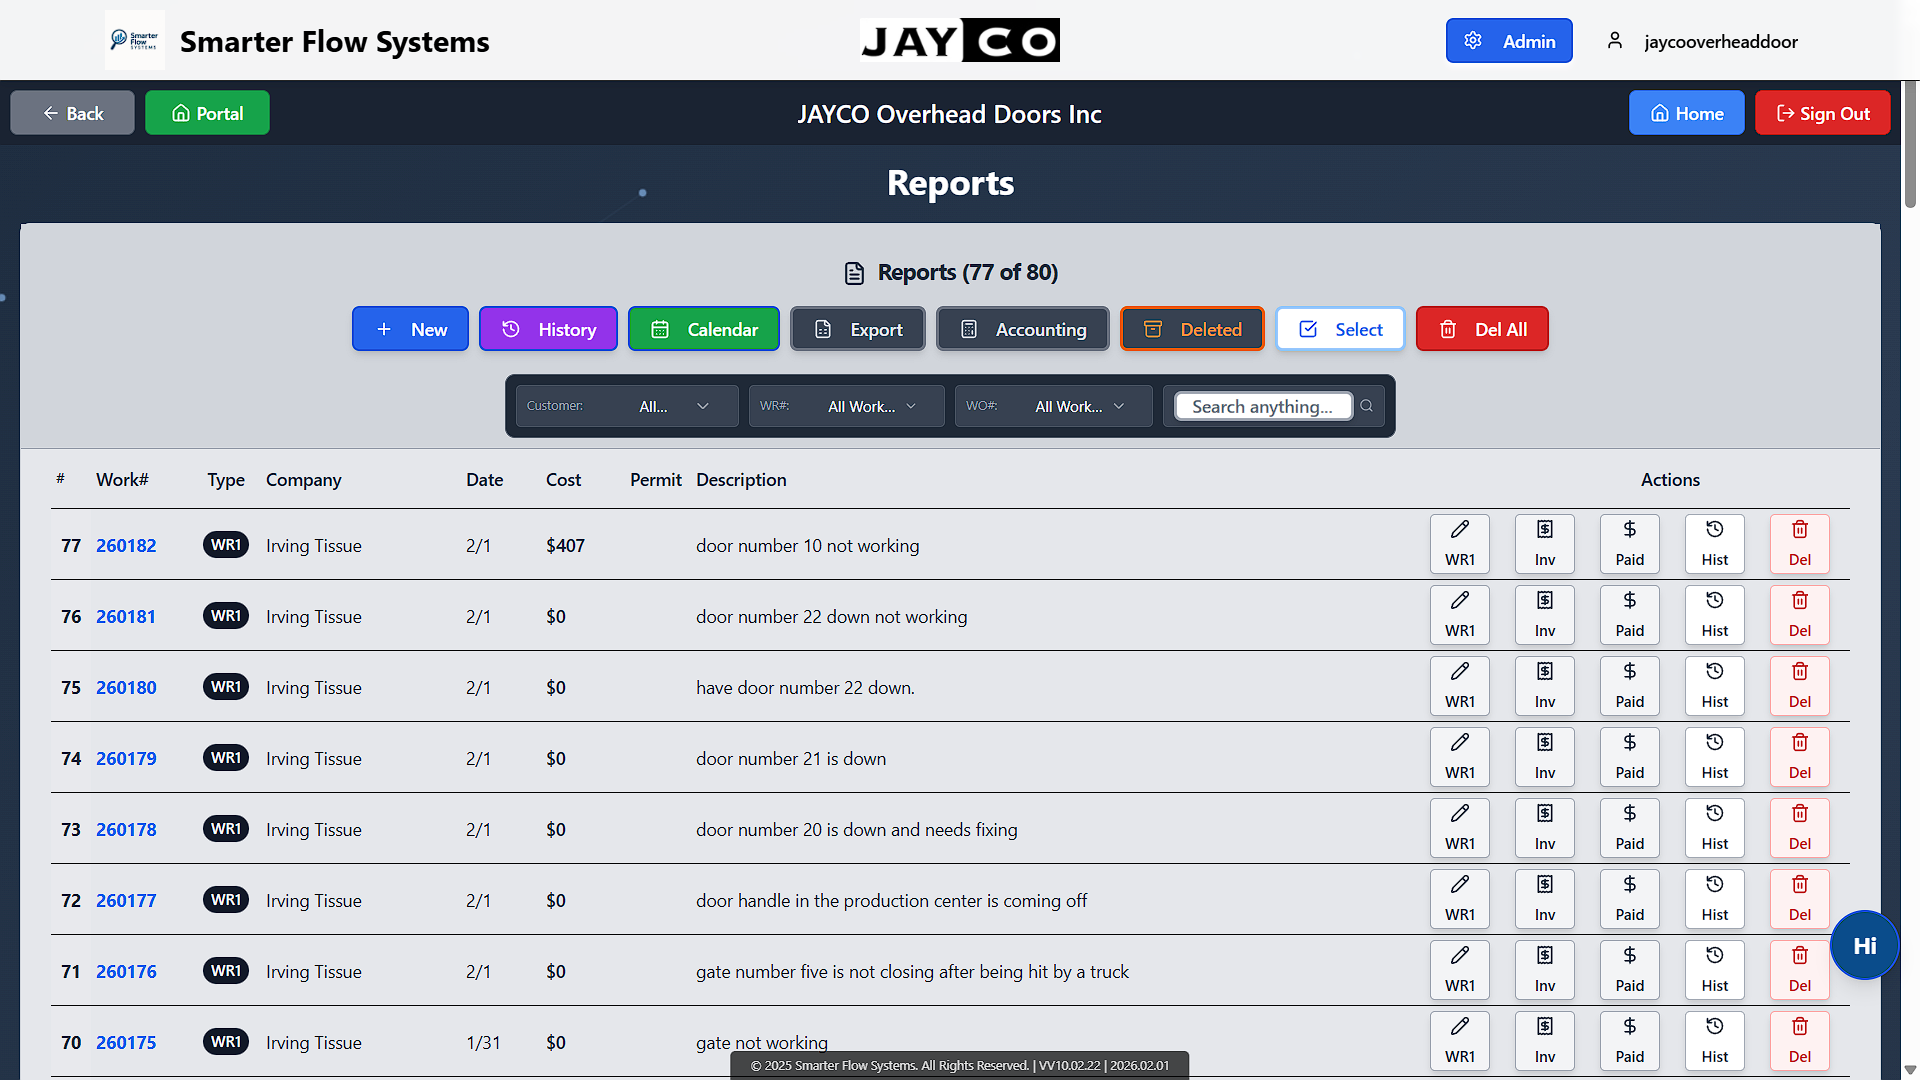The image size is (1920, 1080).
Task: Expand the Customer filter dropdown
Action: tap(627, 406)
